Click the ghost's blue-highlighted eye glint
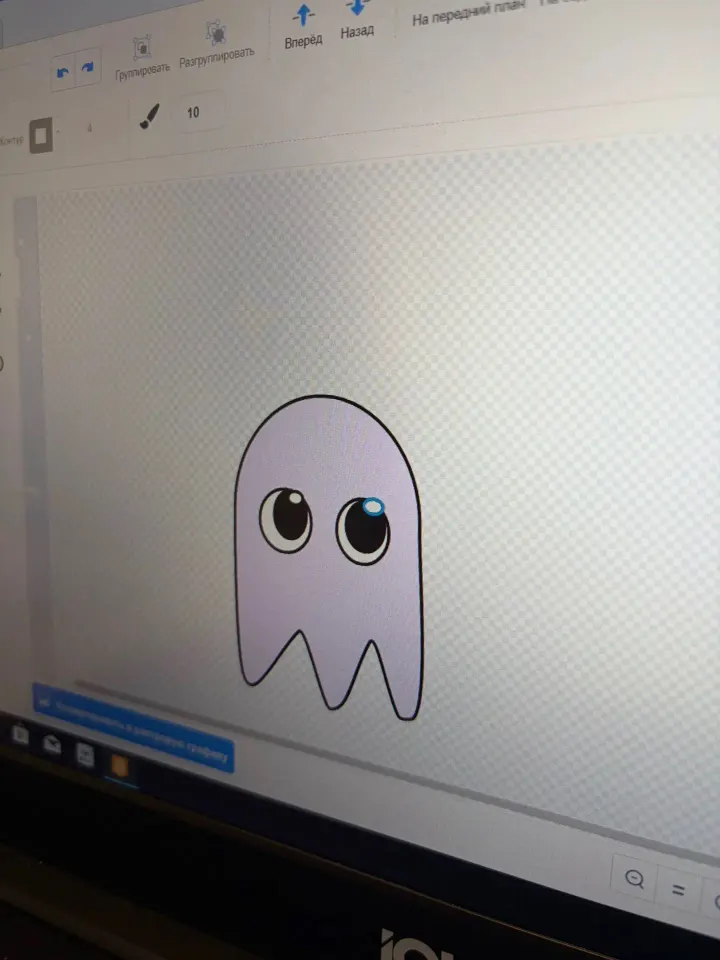The height and width of the screenshot is (960, 720). pyautogui.click(x=373, y=507)
